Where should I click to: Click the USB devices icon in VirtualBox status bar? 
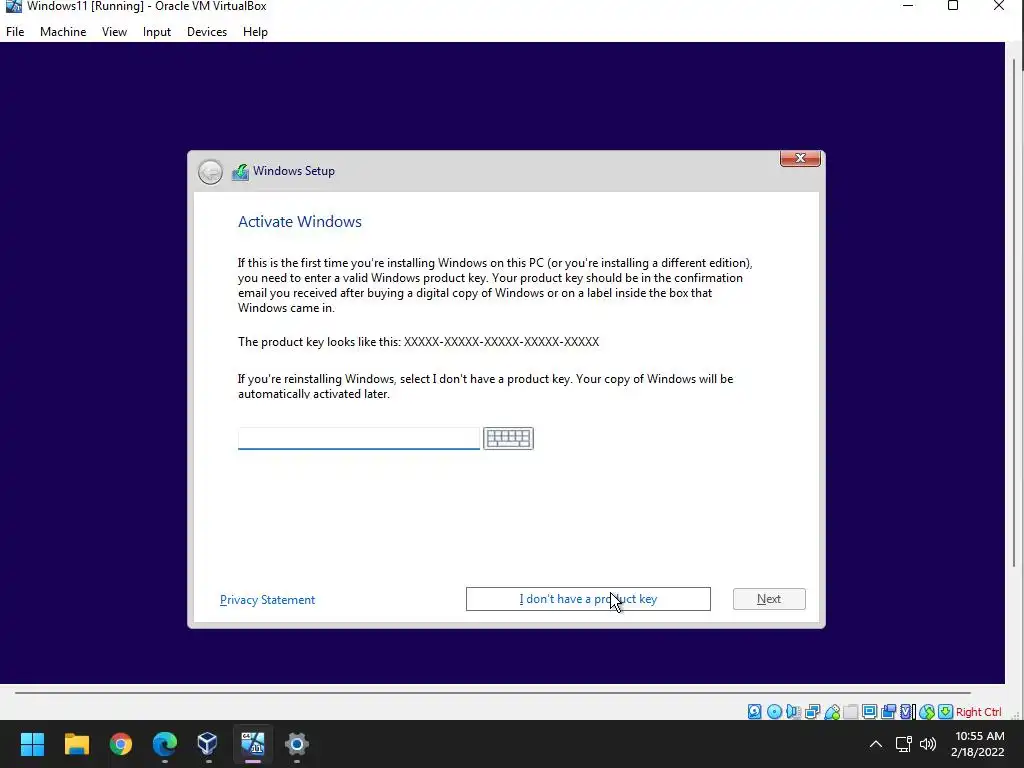(832, 711)
